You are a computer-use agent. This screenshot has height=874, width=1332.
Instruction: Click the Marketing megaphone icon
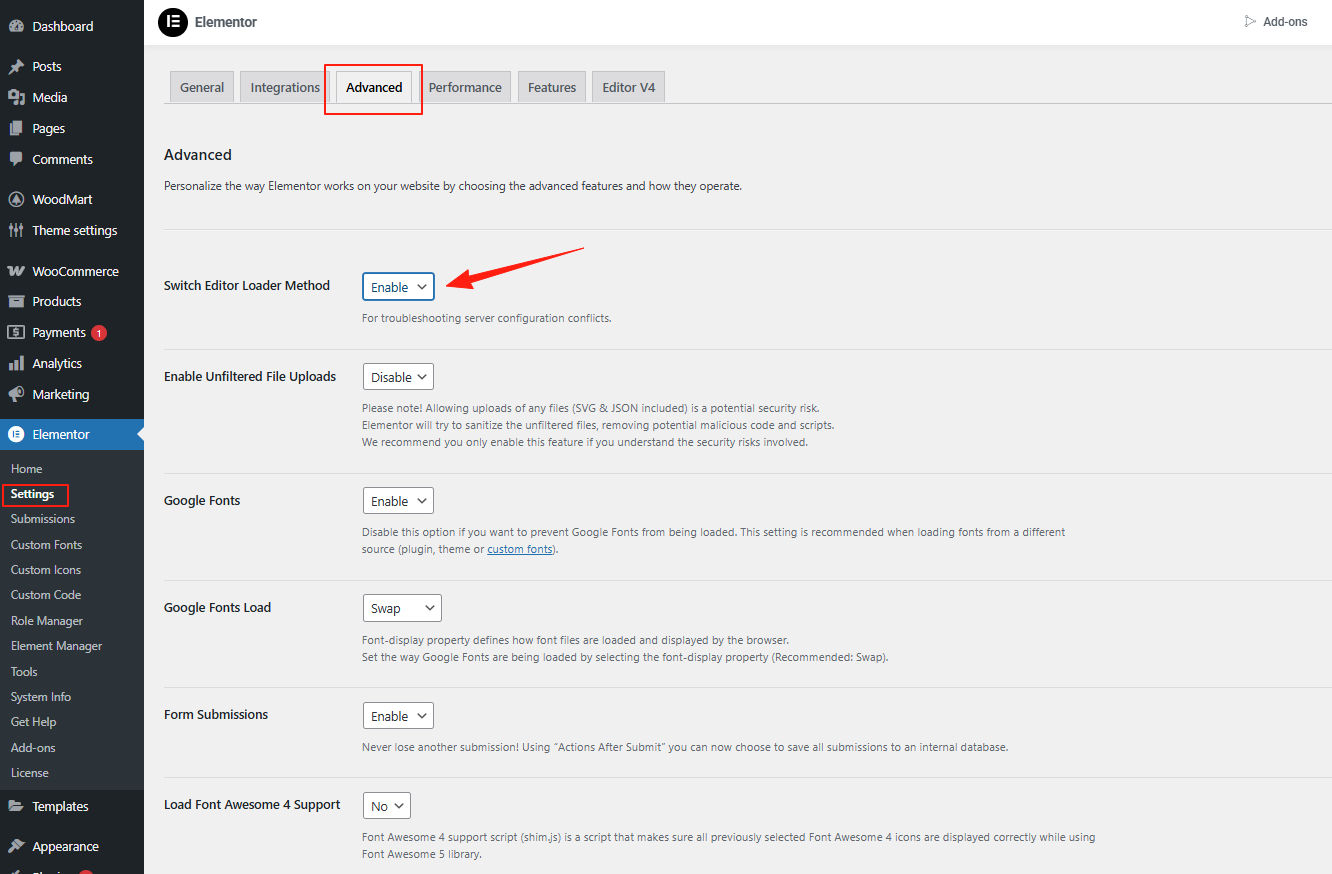[x=16, y=394]
